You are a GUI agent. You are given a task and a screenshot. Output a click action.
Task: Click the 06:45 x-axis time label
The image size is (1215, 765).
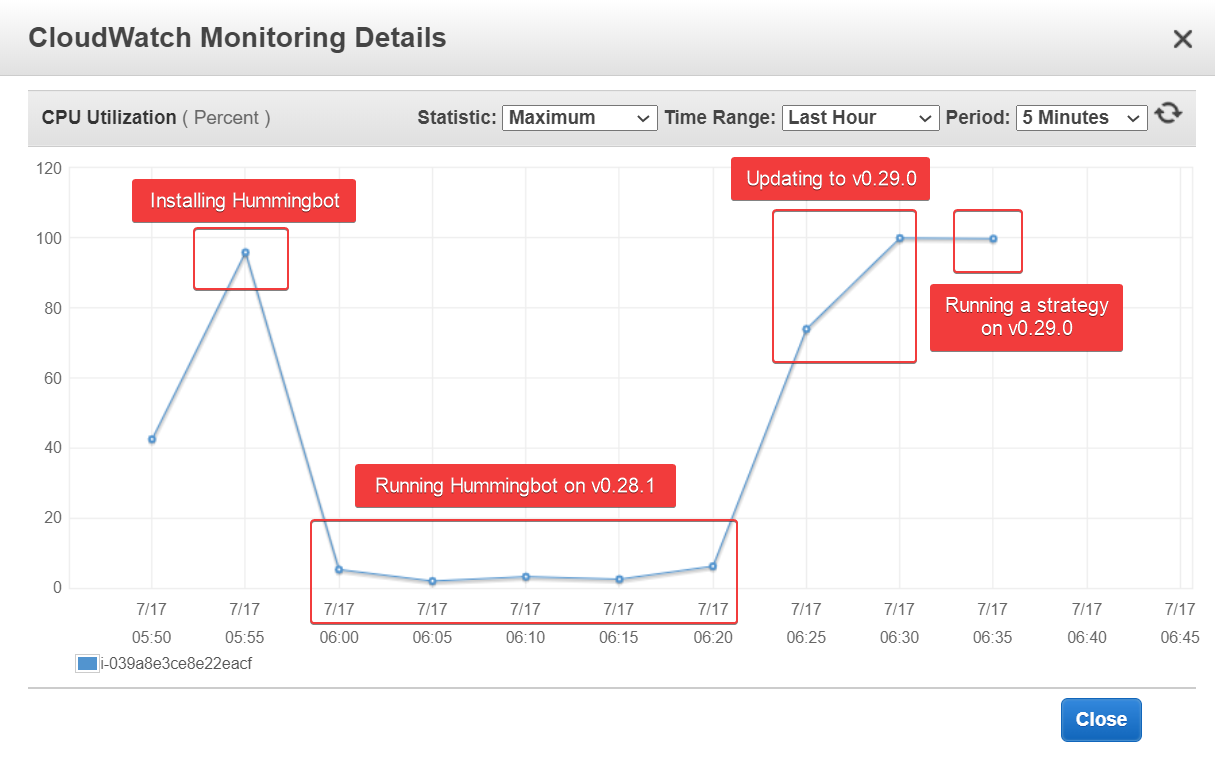coord(1180,637)
